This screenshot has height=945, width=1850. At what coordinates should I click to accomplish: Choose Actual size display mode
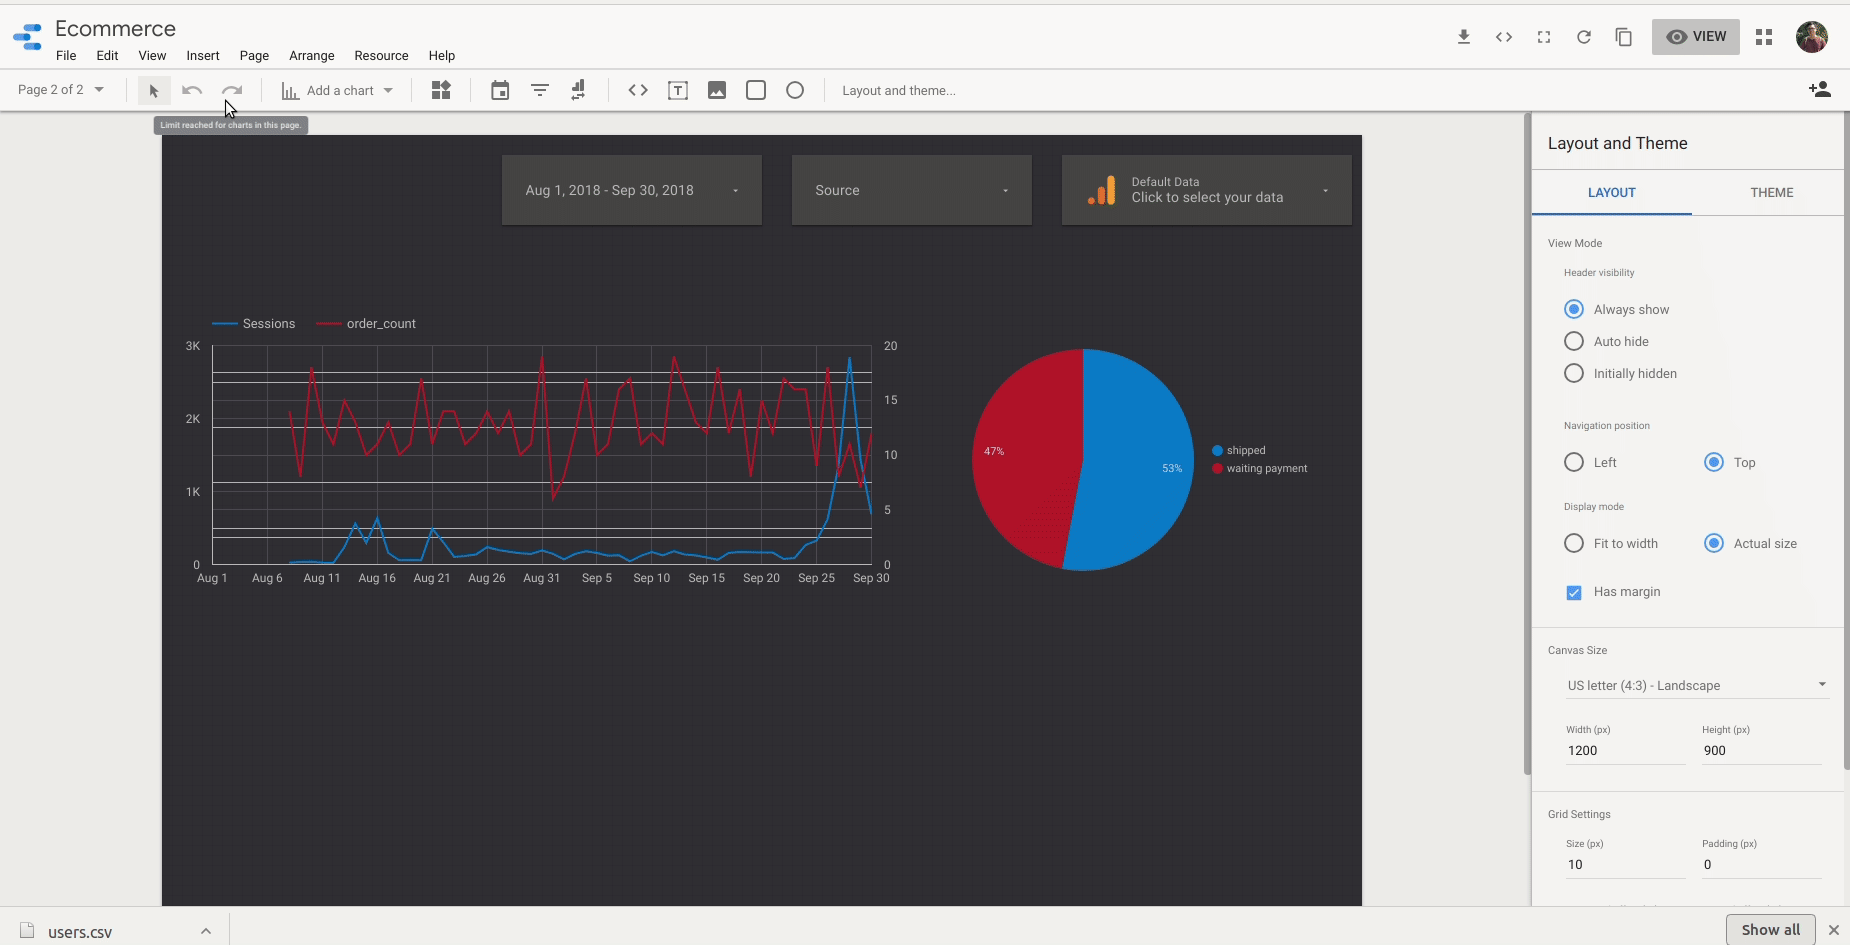[x=1714, y=543]
